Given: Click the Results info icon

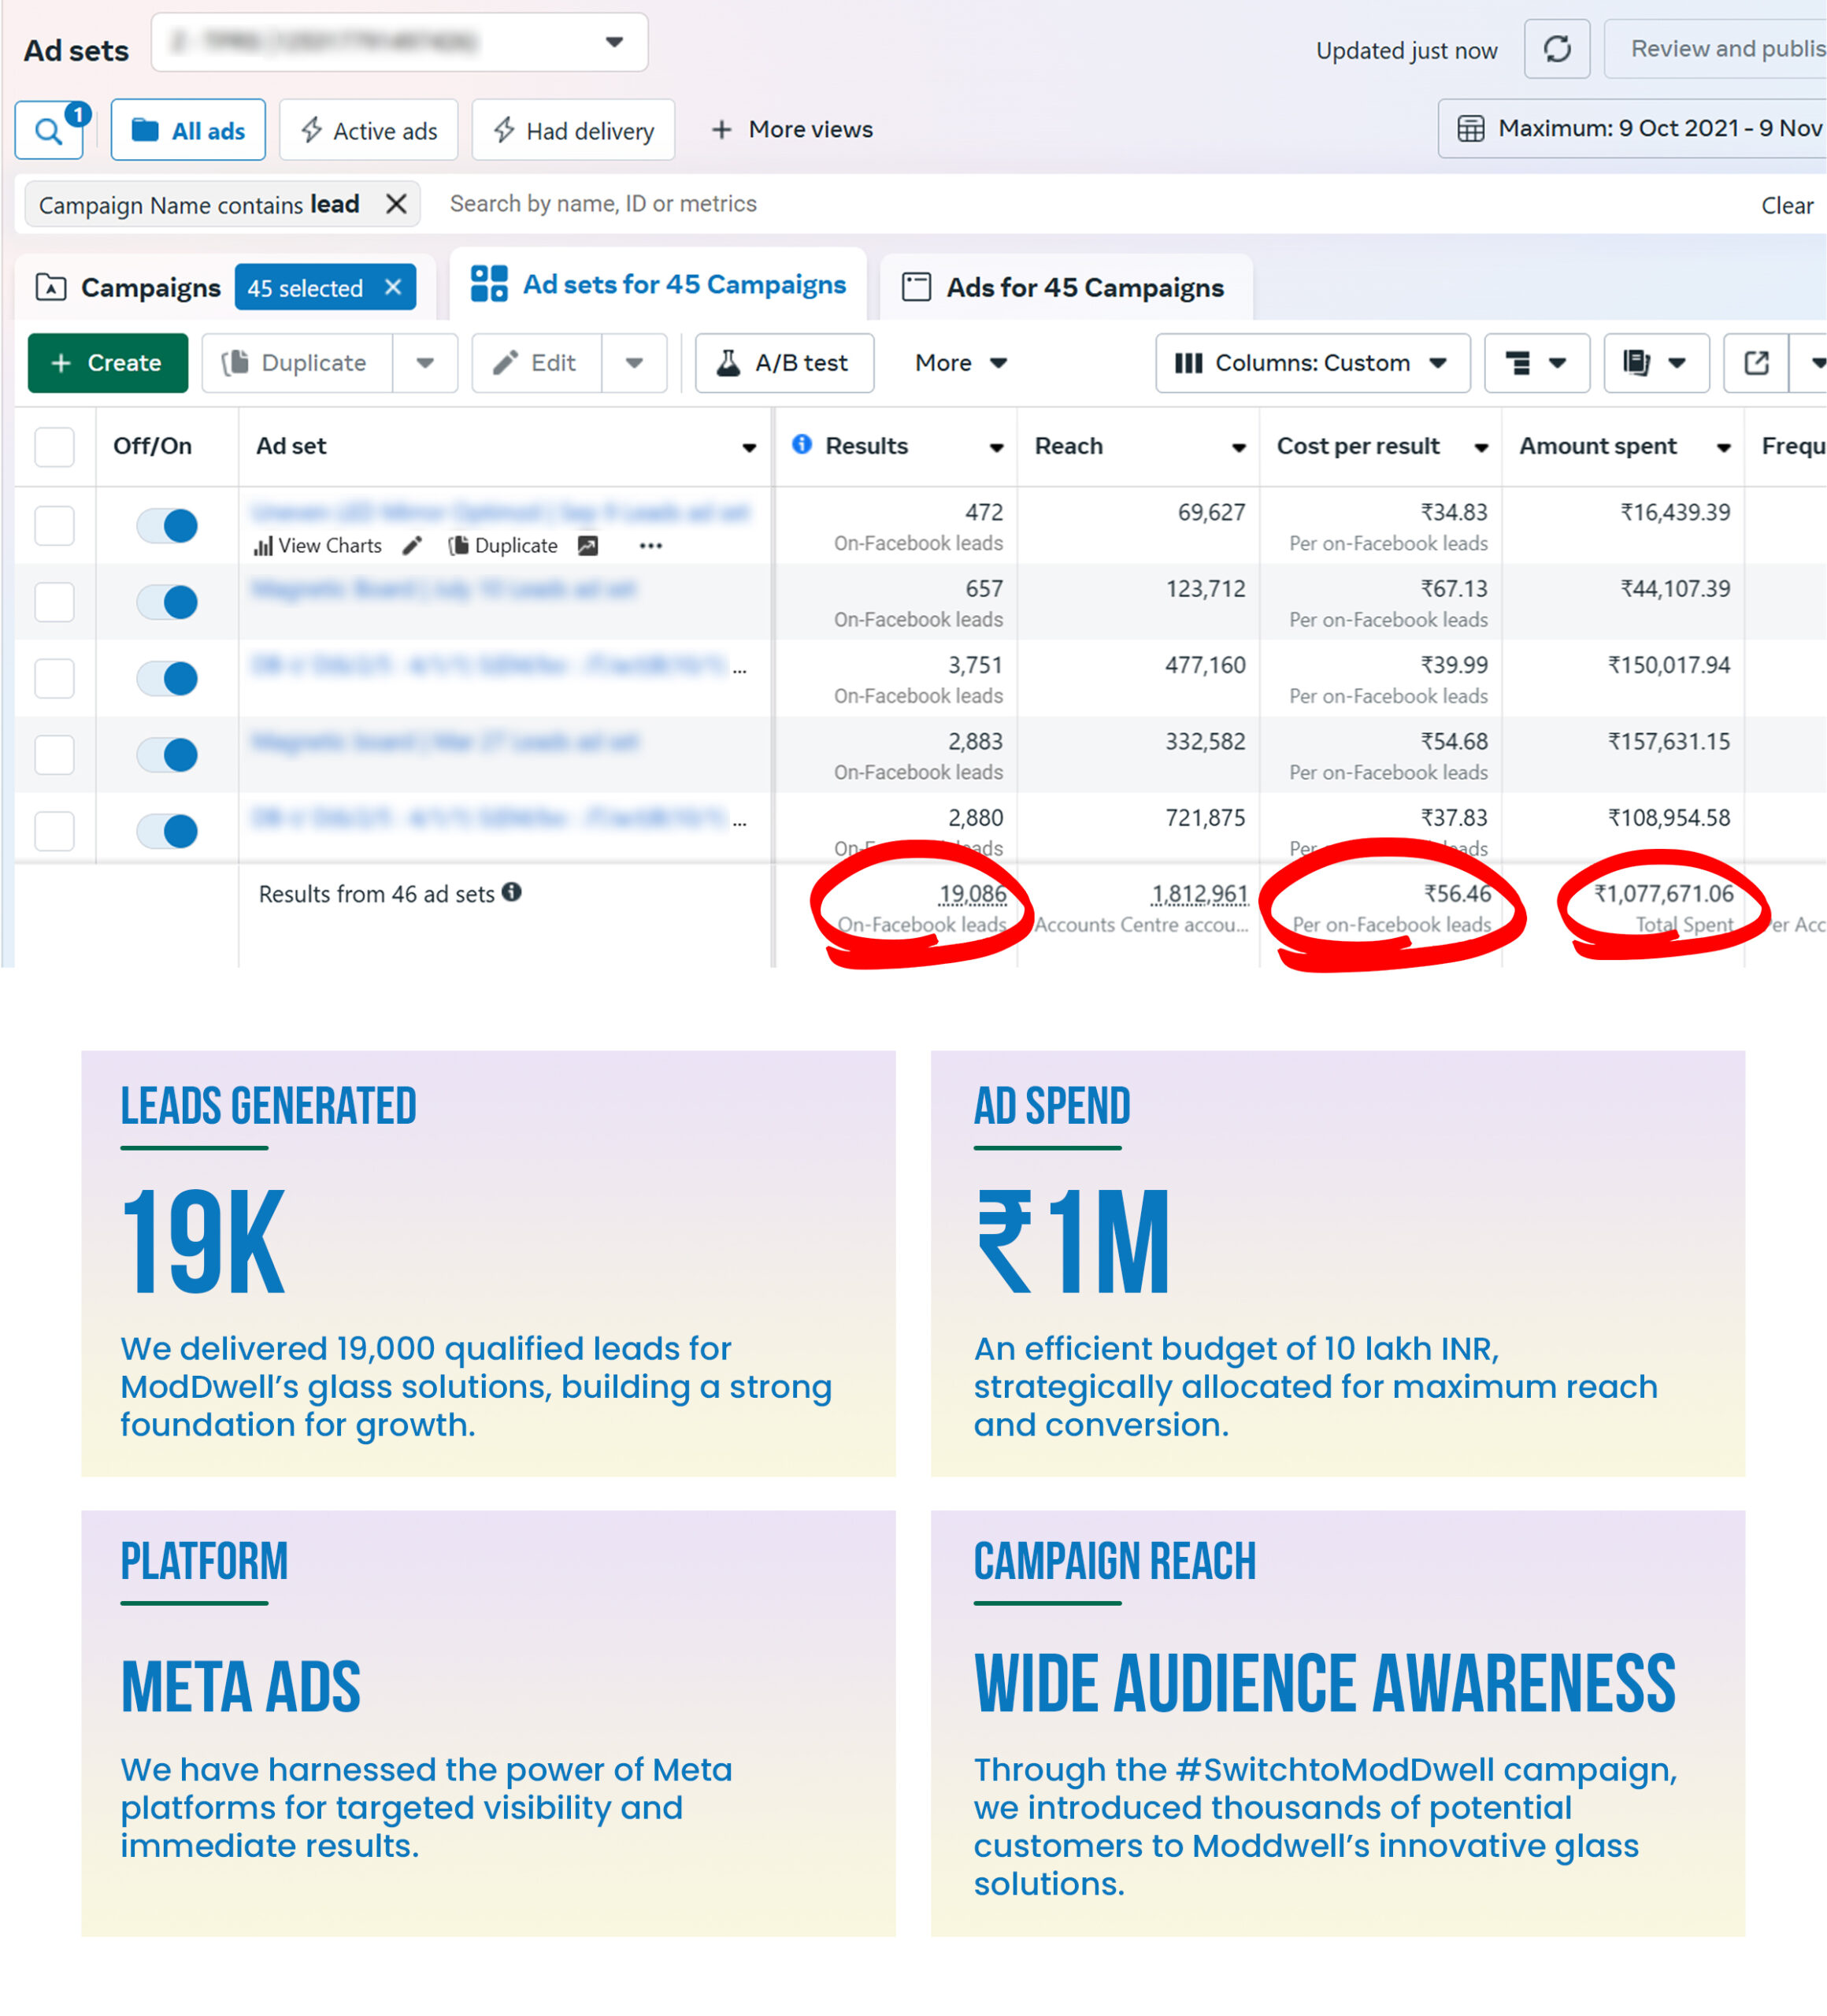Looking at the screenshot, I should tap(801, 445).
